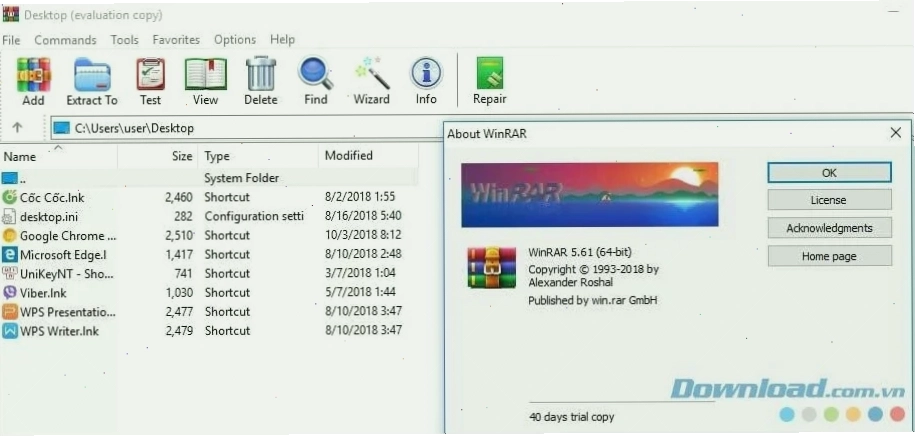Image resolution: width=915 pixels, height=437 pixels.
Task: Click the Repair toolbar icon
Action: coord(490,74)
